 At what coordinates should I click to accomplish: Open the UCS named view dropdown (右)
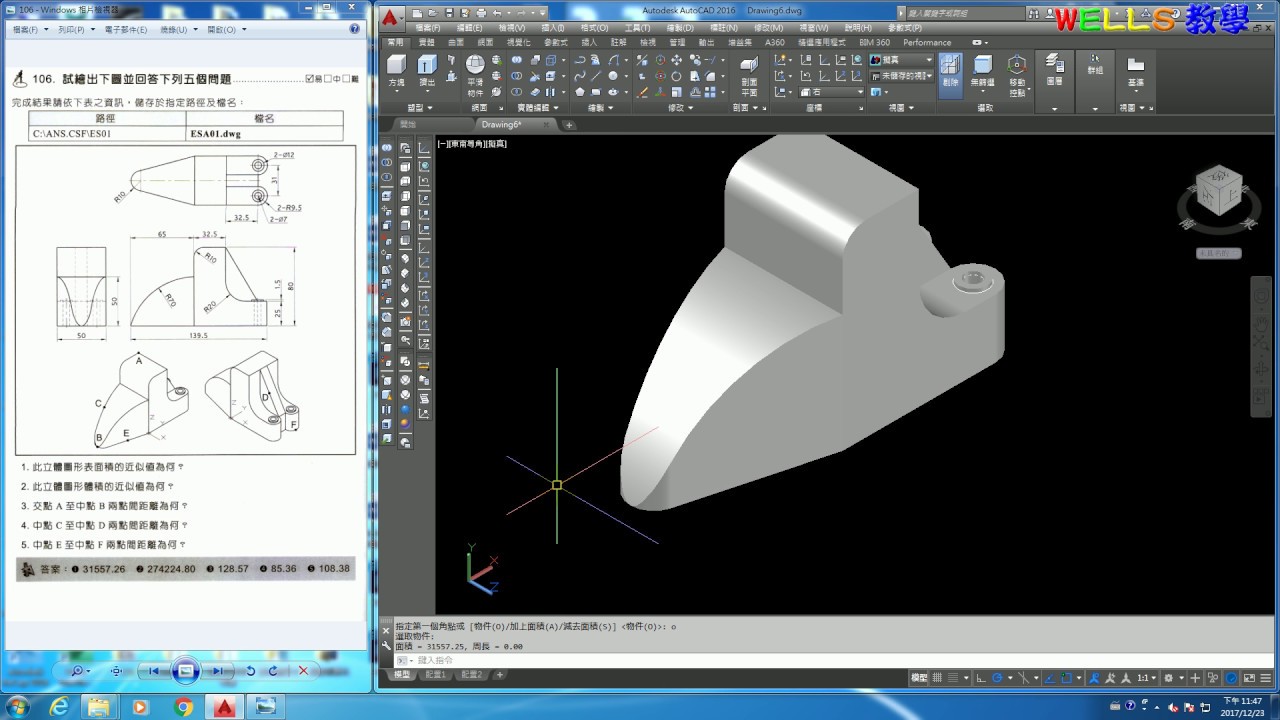830,92
